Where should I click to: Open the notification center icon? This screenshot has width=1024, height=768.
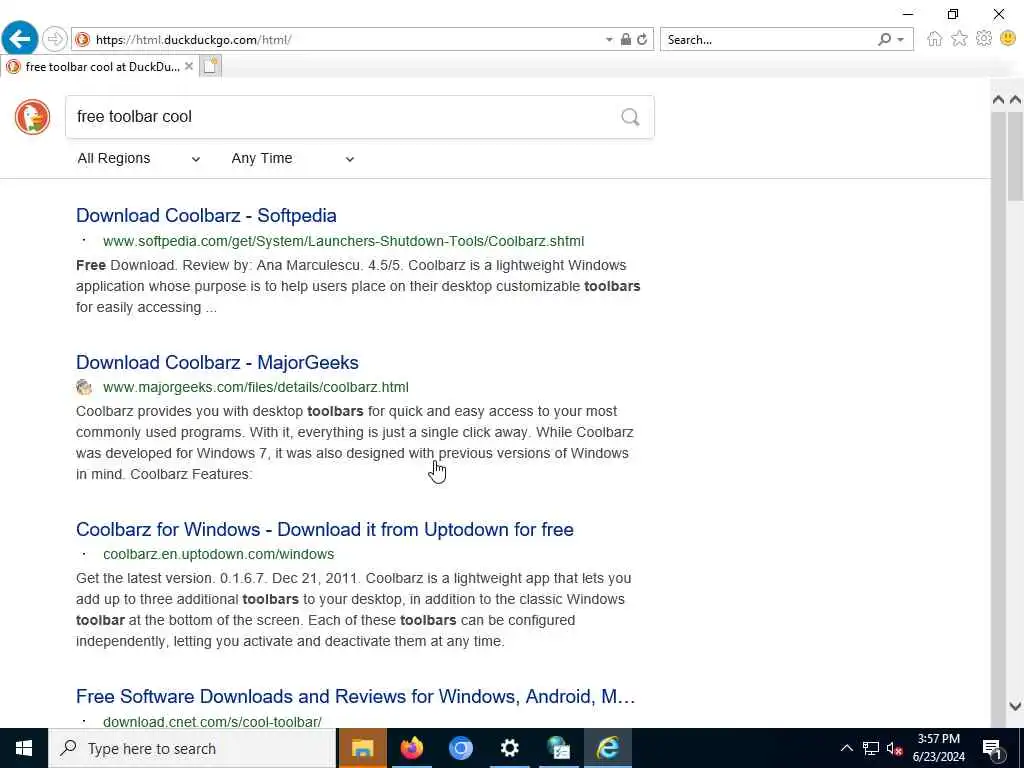point(993,748)
